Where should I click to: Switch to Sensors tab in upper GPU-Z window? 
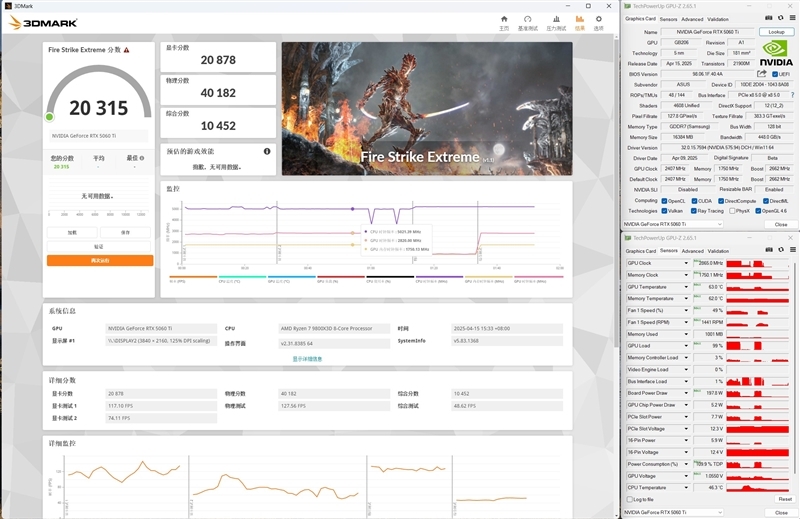click(x=668, y=19)
